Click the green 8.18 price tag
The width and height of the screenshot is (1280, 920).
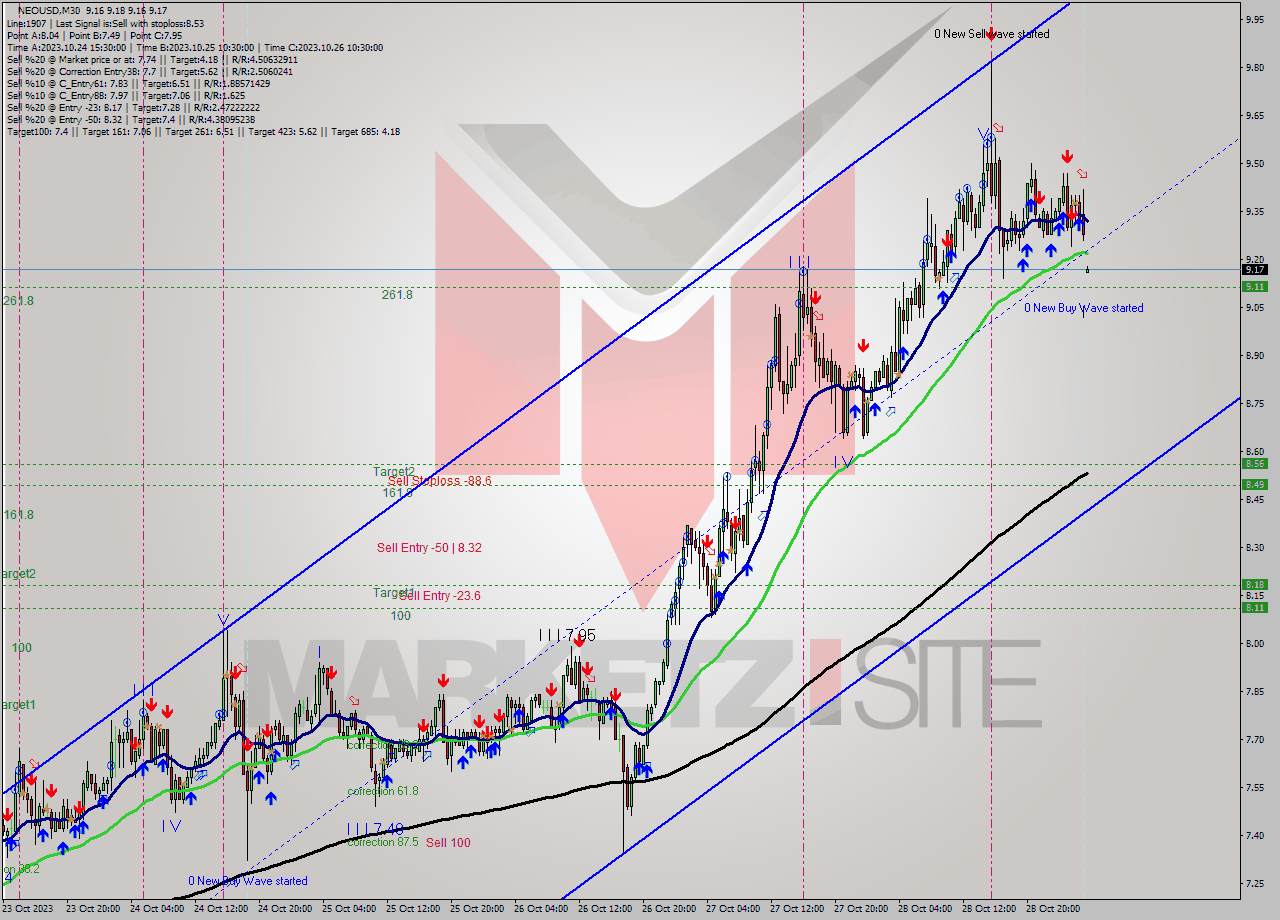(x=1254, y=585)
